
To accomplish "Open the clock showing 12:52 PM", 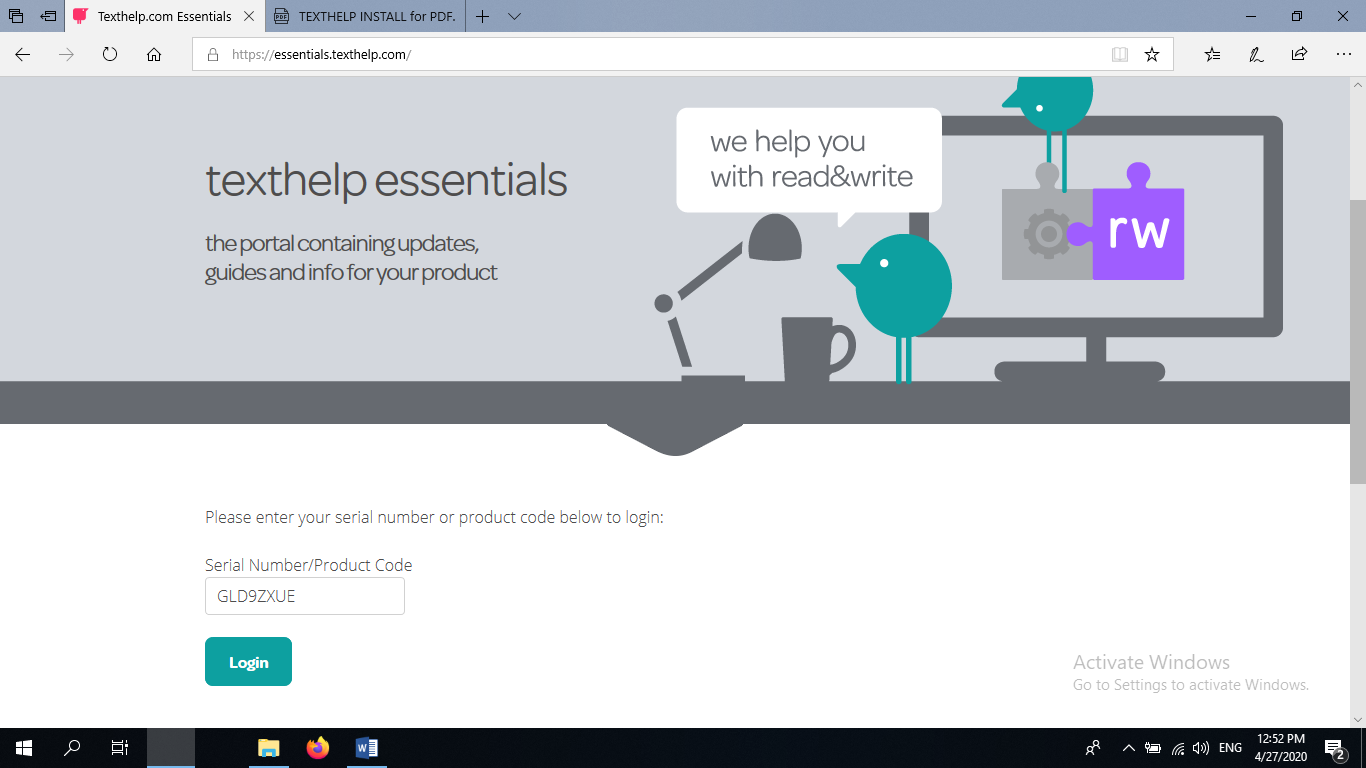I will click(1281, 748).
